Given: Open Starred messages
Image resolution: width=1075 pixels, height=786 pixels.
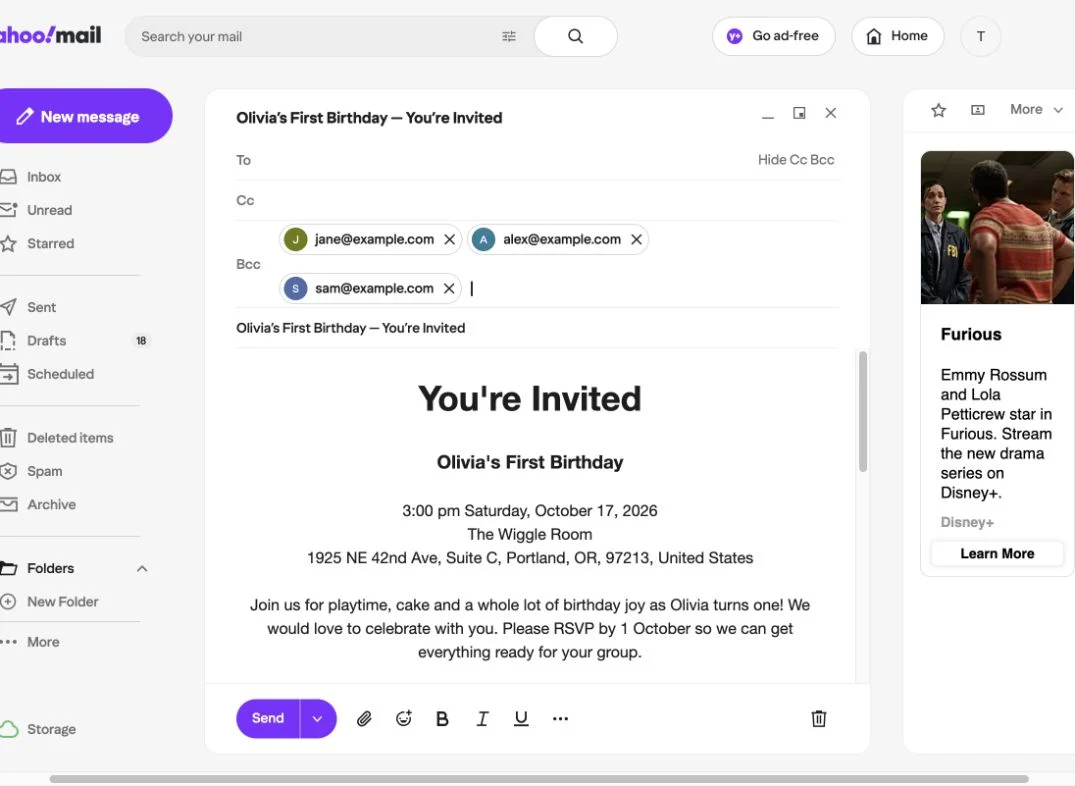Looking at the screenshot, I should pos(38,243).
